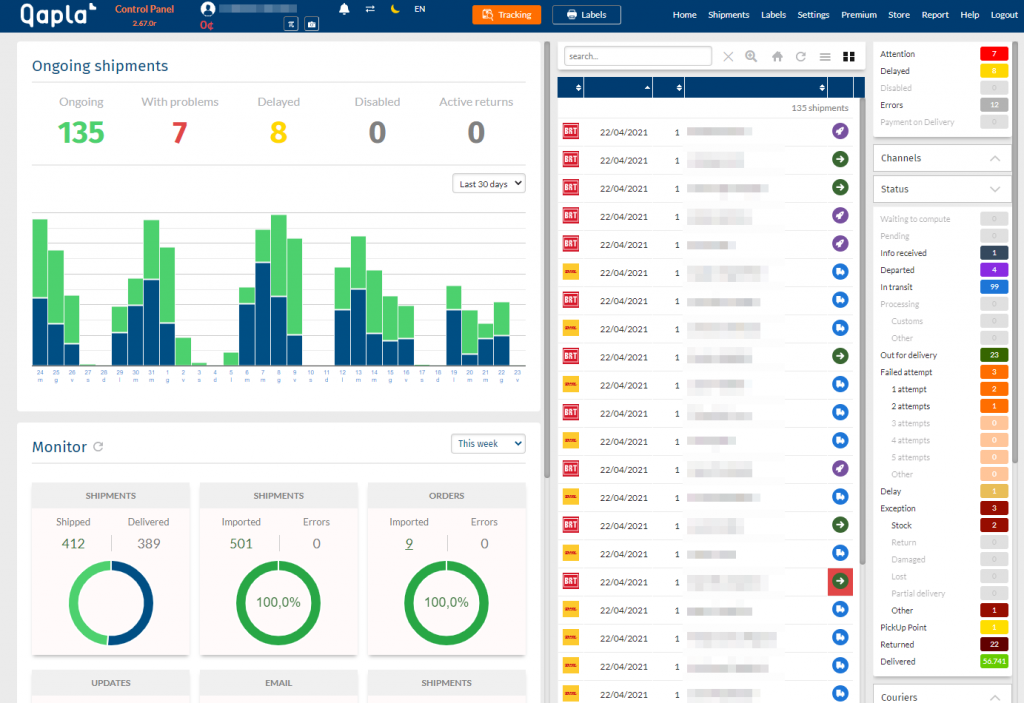This screenshot has height=703, width=1024.
Task: Open the Tracking button
Action: (507, 14)
